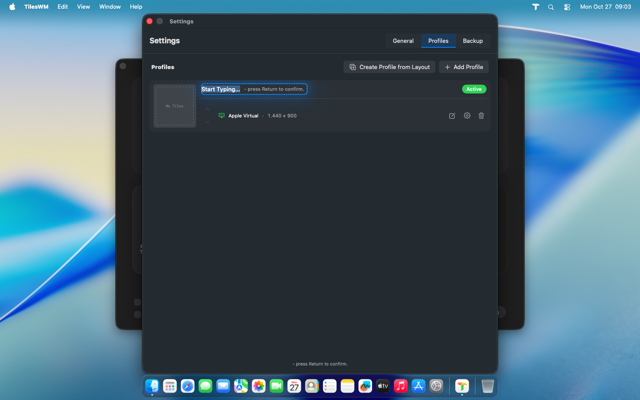Viewport: 640px width, 400px height.
Task: Open Control Center in menu bar
Action: point(566,6)
